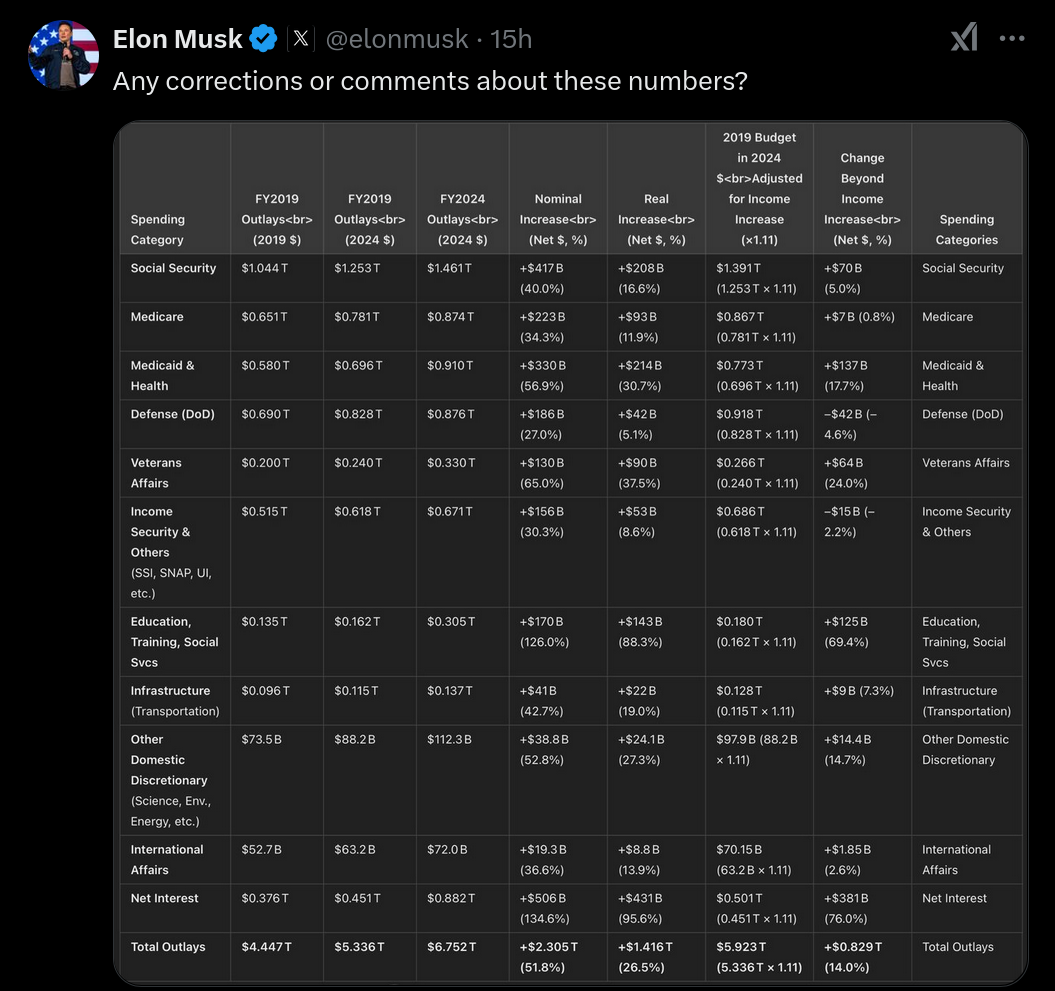Click the Spending Category header cell
1055x991 pixels.
176,229
